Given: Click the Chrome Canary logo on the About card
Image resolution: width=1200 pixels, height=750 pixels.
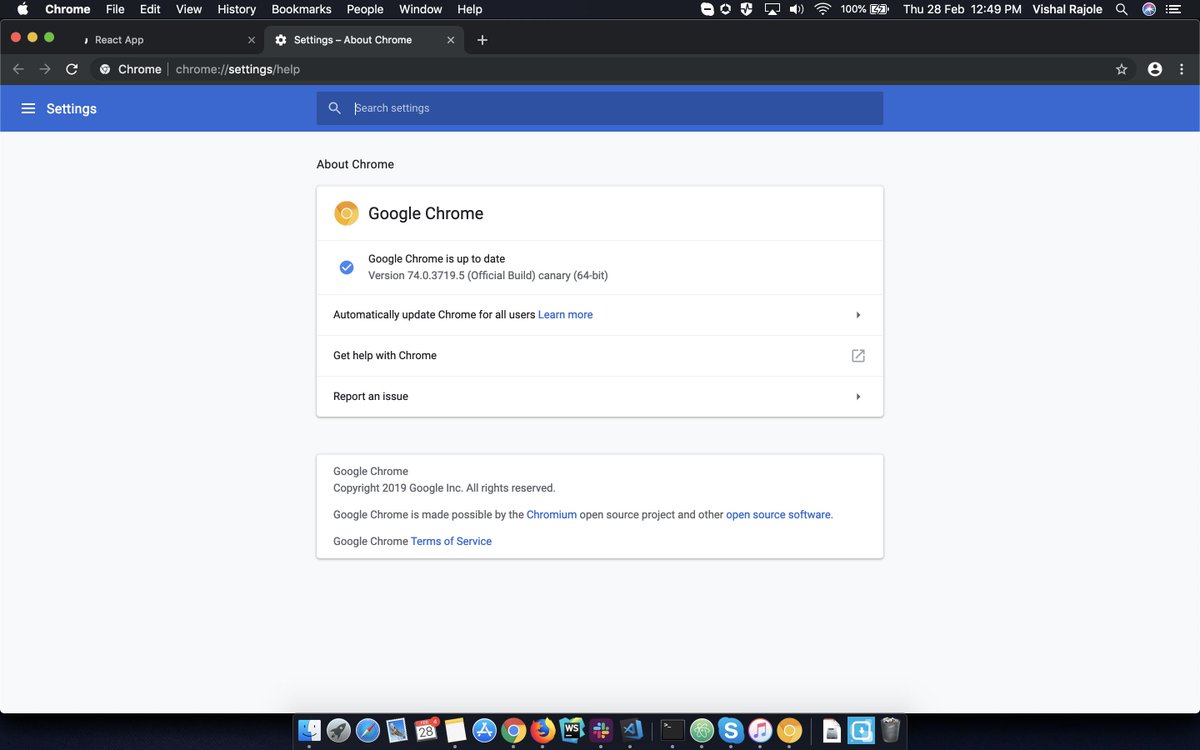Looking at the screenshot, I should (x=346, y=213).
